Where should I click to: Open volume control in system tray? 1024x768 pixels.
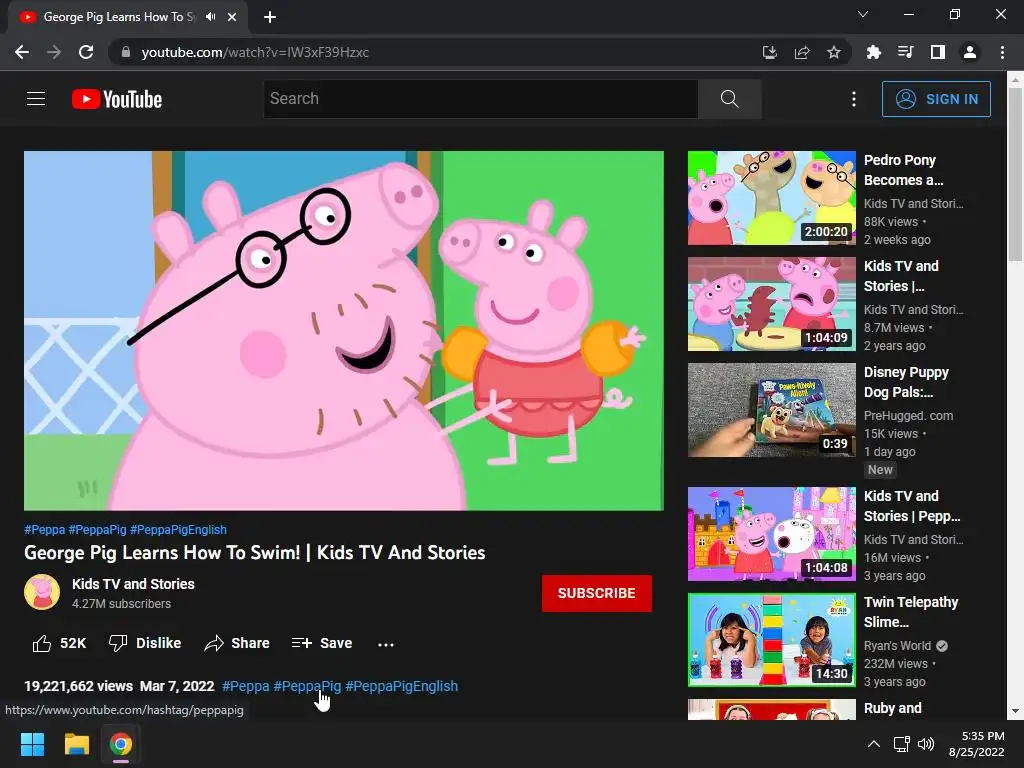click(926, 744)
